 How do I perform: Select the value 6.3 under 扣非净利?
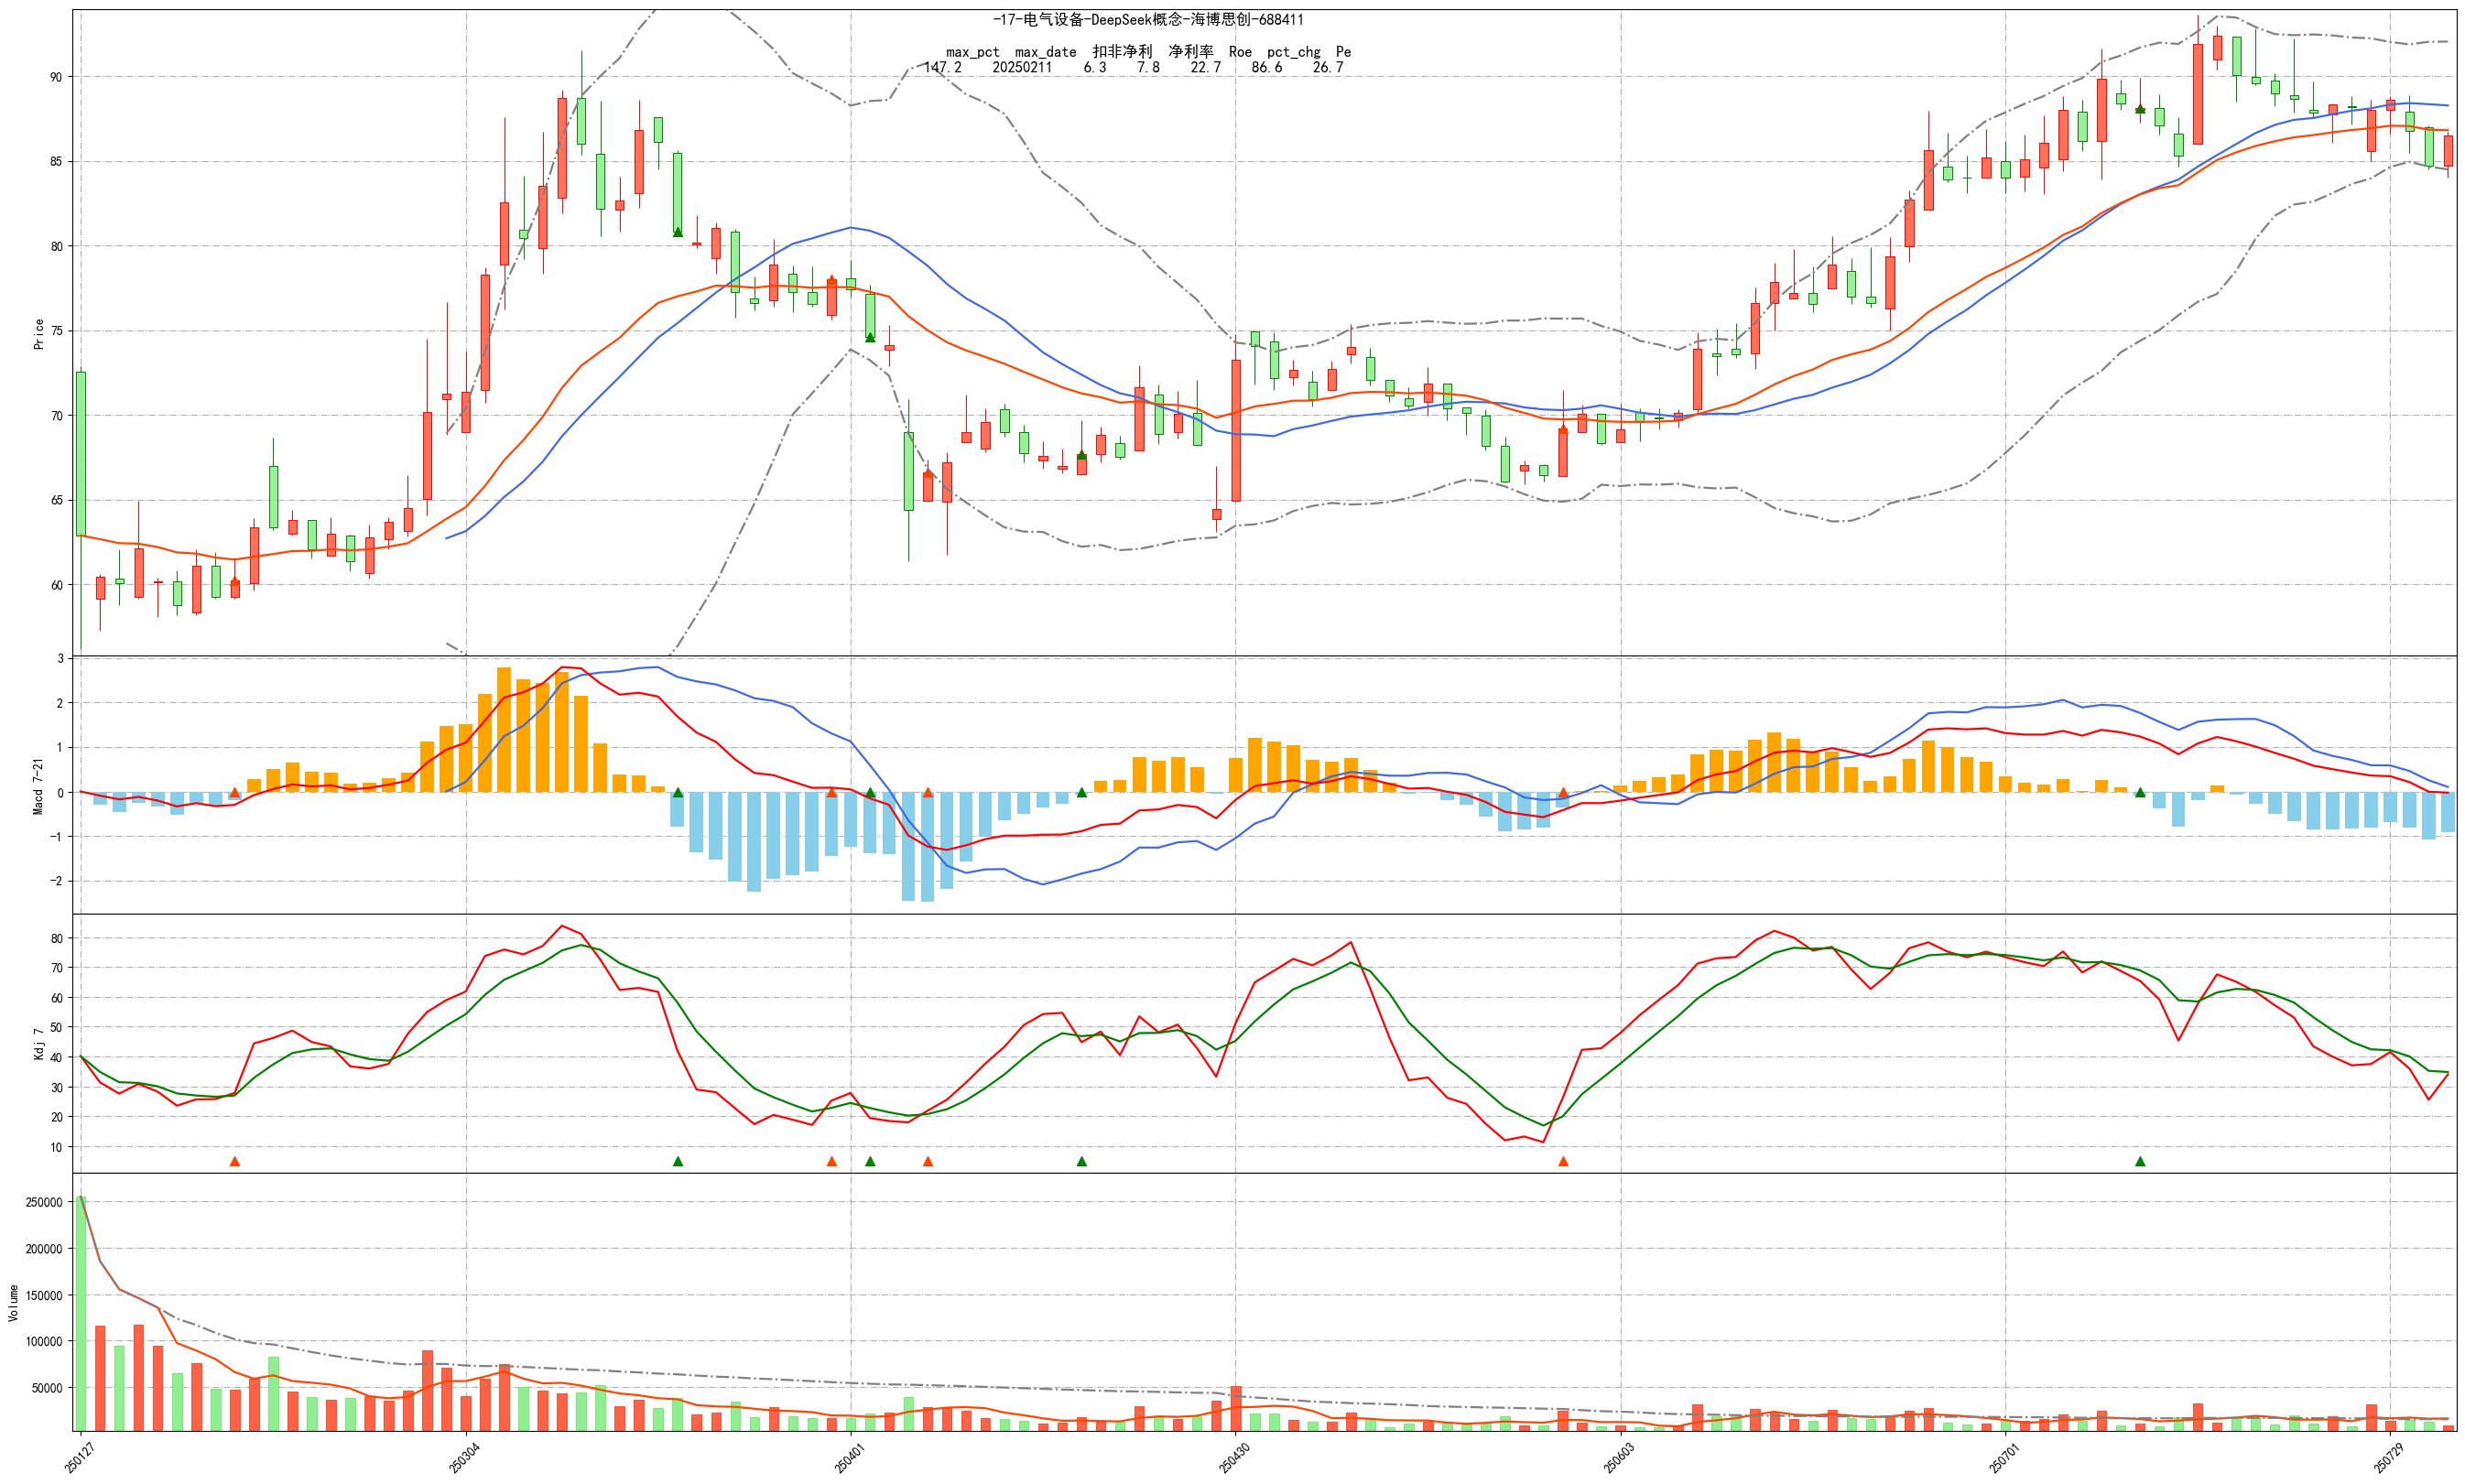(1095, 68)
